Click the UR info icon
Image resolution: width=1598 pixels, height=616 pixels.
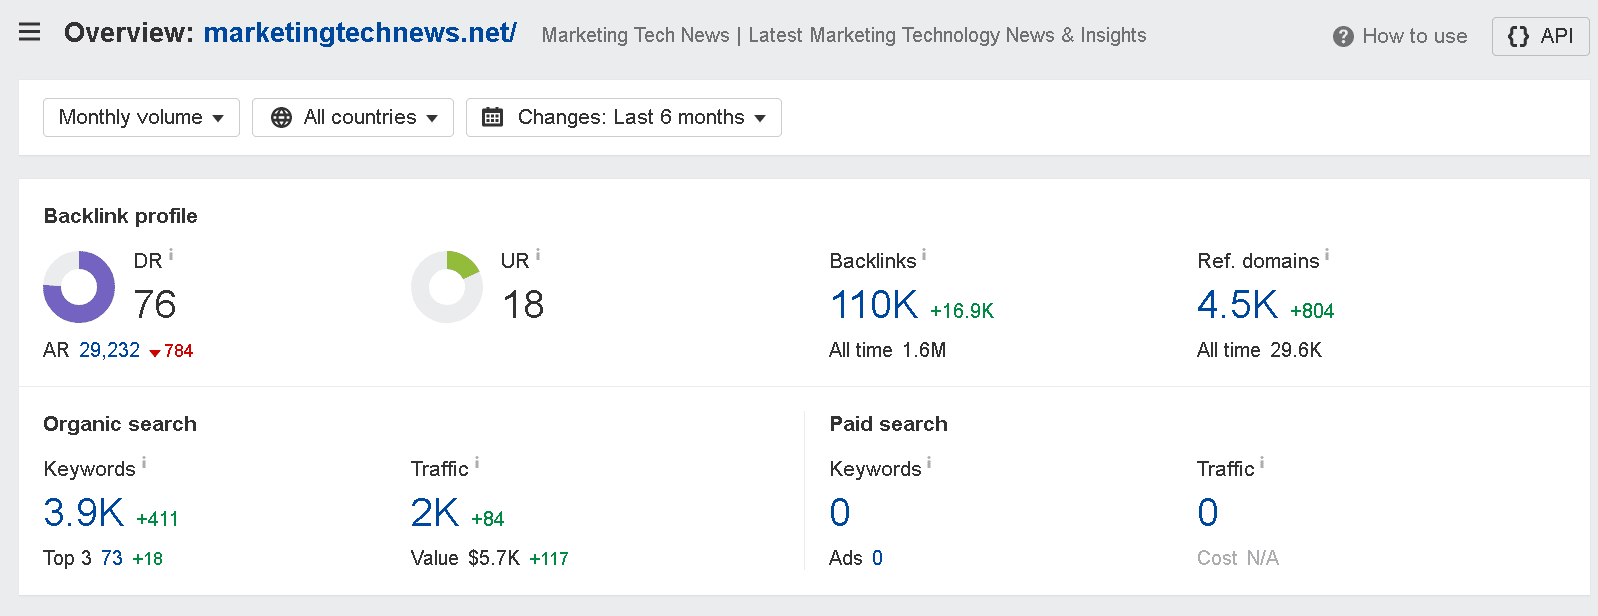tap(538, 255)
